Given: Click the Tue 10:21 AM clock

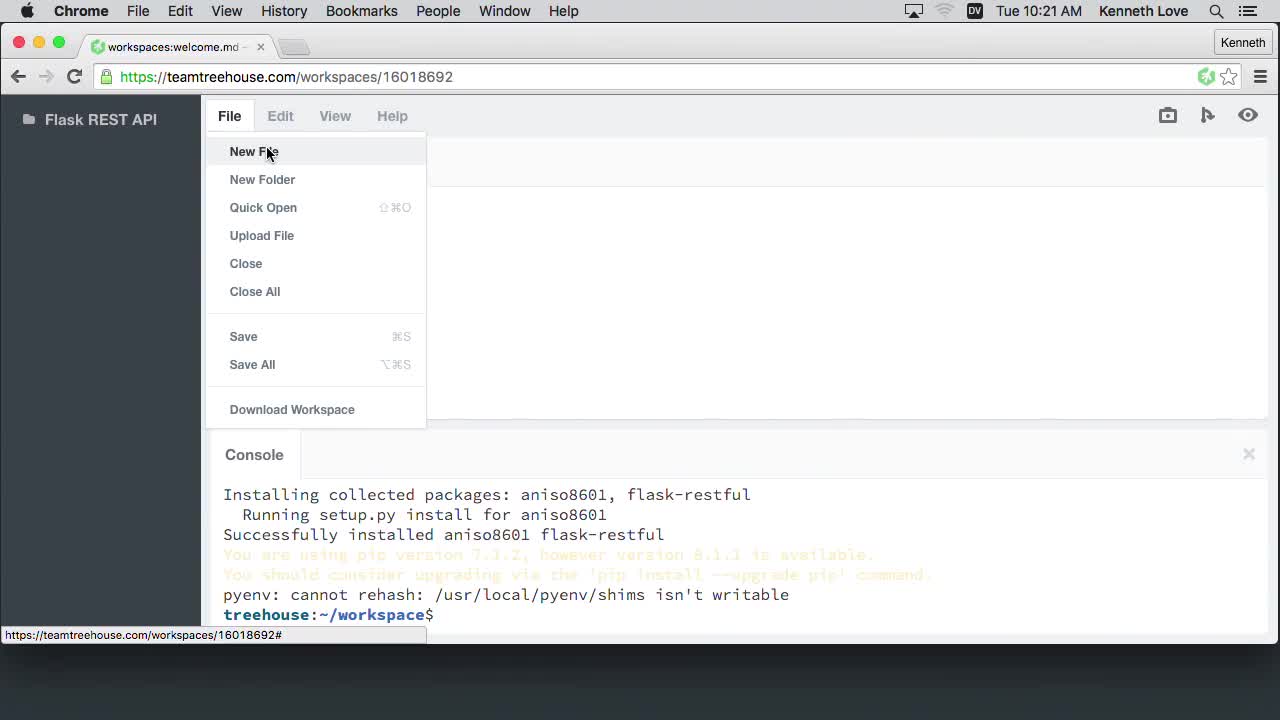Looking at the screenshot, I should point(1039,11).
